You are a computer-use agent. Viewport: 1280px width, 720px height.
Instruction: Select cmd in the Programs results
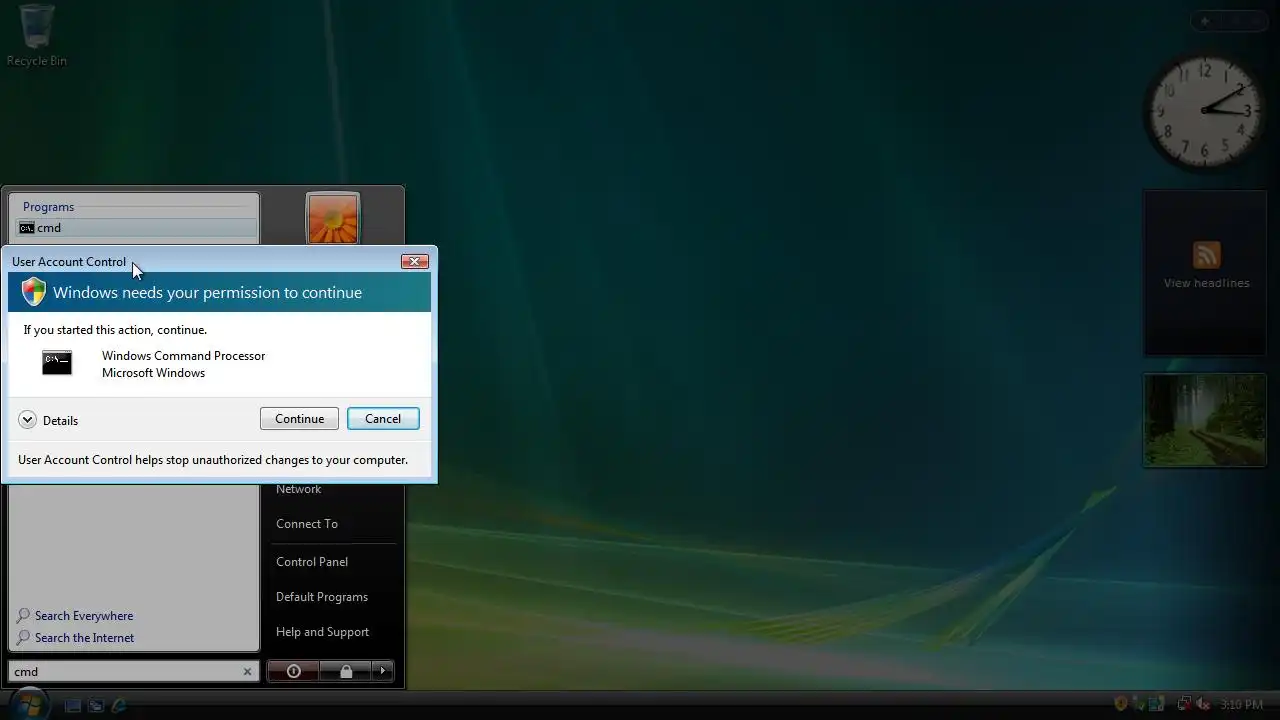pos(134,228)
